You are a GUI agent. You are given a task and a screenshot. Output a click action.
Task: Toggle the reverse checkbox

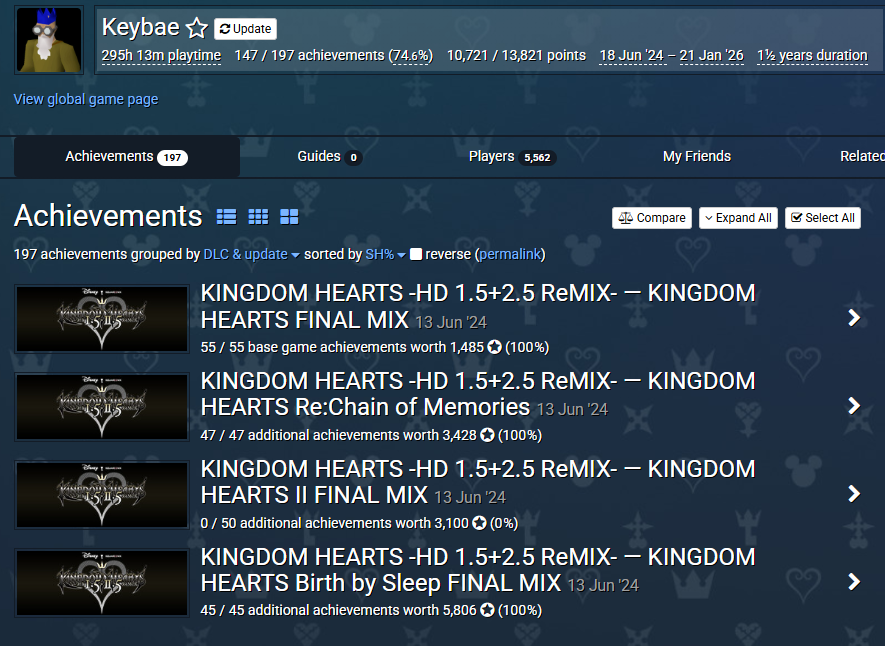(416, 254)
